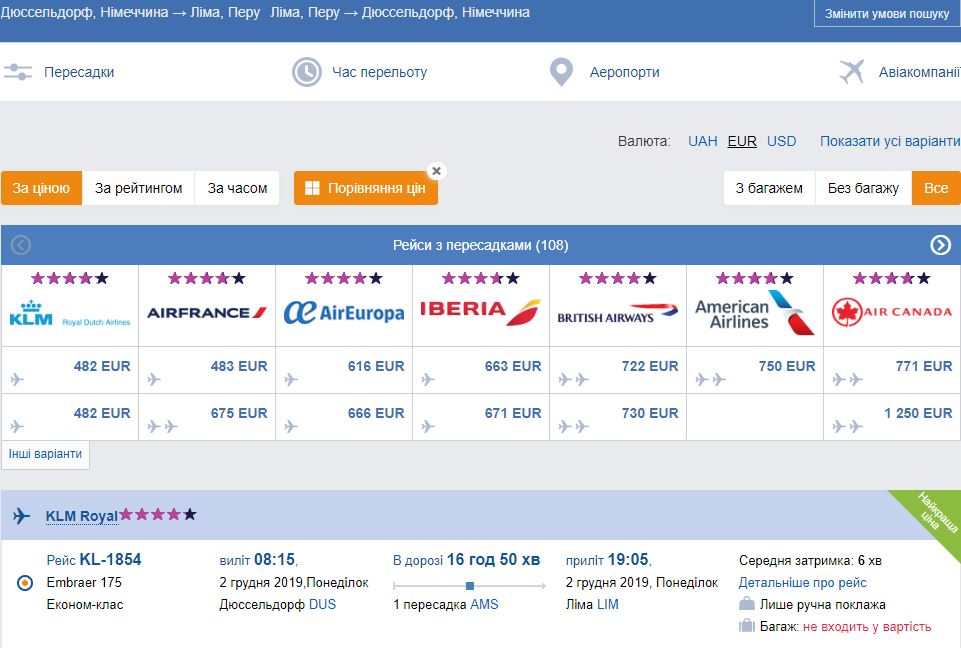Expand the Пересадки filter
This screenshot has height=648, width=961.
[79, 72]
